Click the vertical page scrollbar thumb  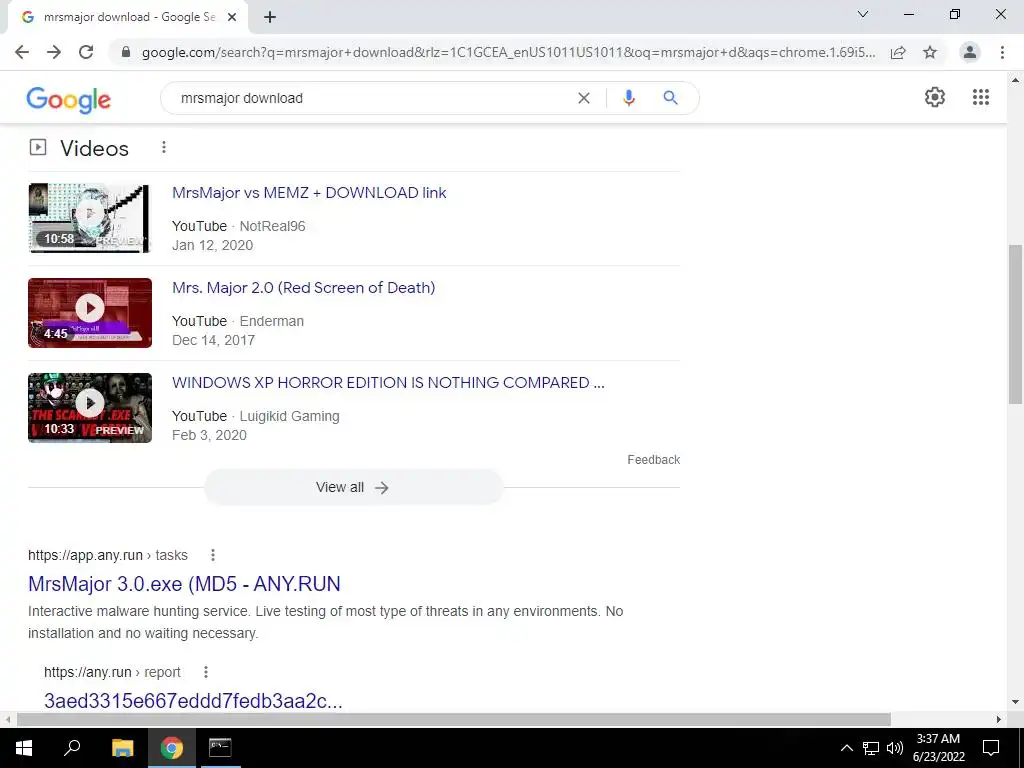click(x=1015, y=325)
